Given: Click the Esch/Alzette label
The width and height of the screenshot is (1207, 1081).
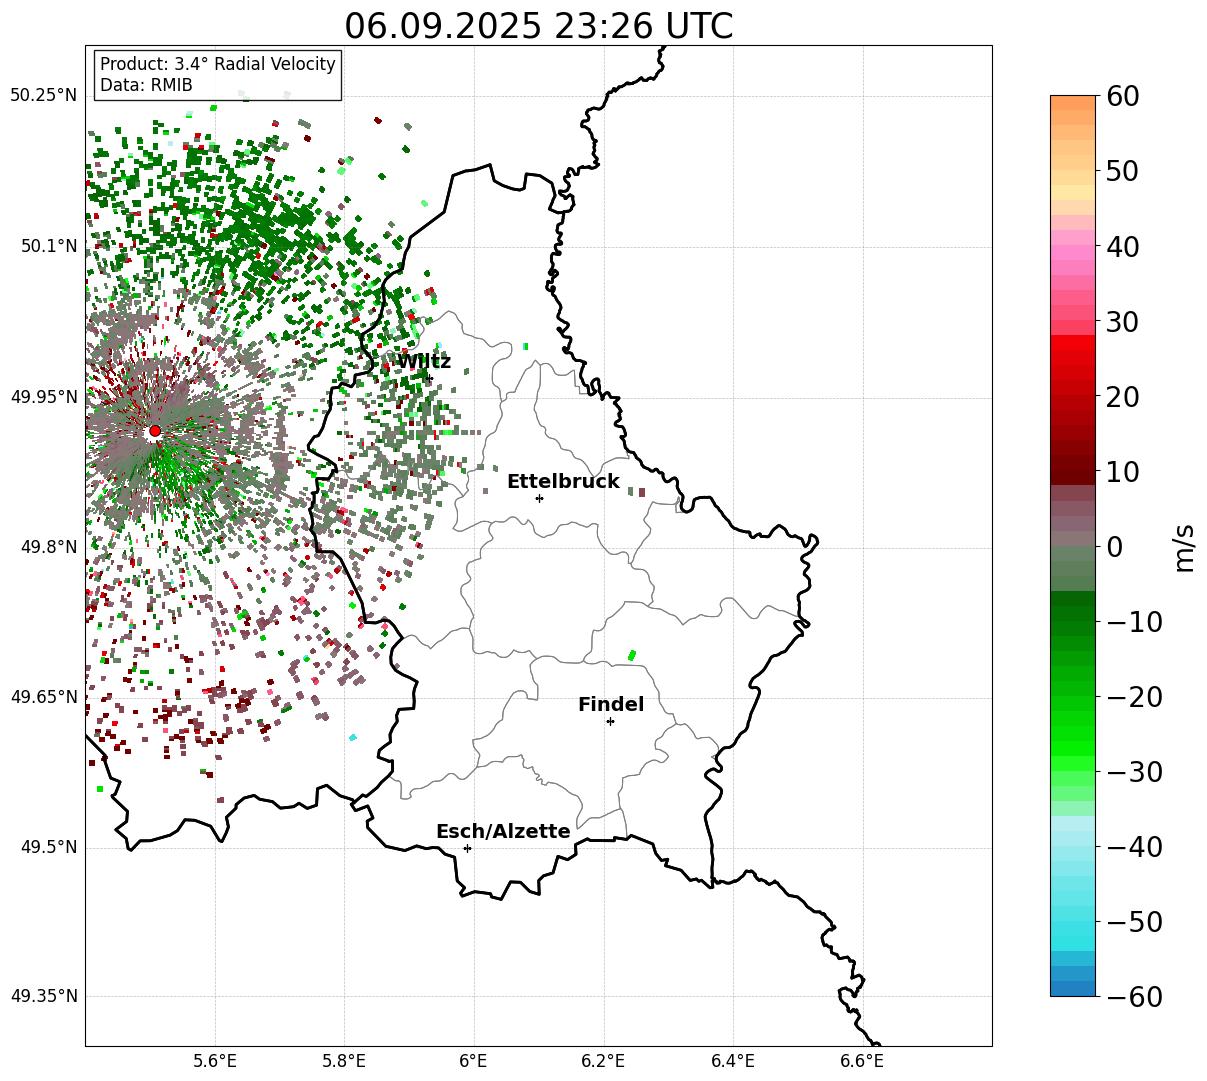Looking at the screenshot, I should click(503, 832).
